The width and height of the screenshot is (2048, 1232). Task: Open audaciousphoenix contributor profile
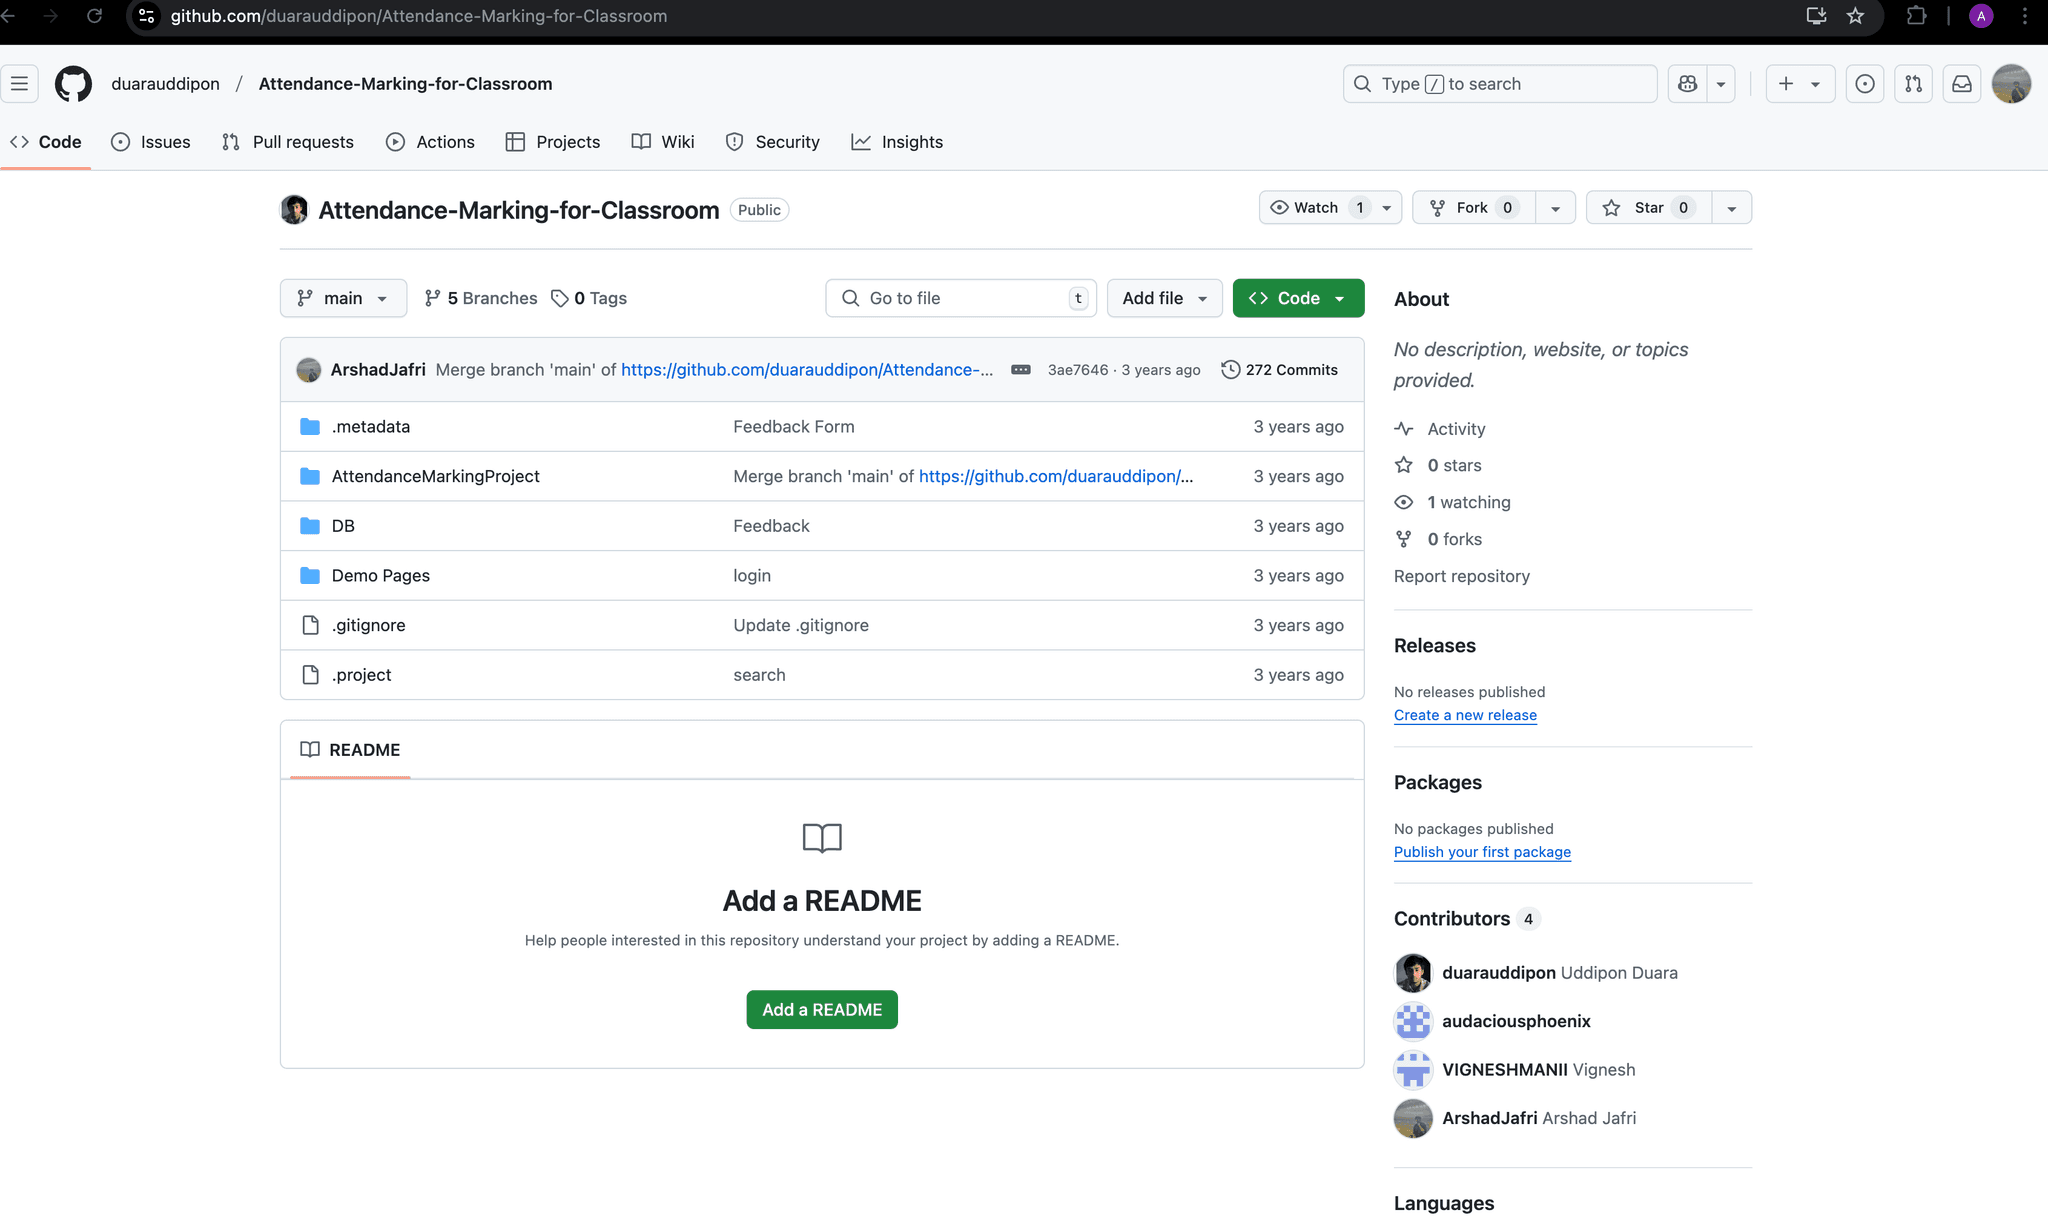pyautogui.click(x=1516, y=1022)
